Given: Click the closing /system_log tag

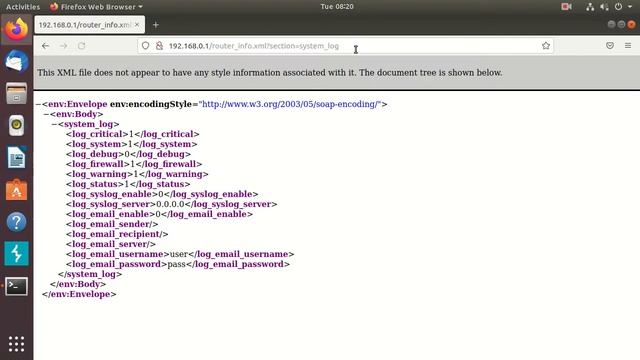Looking at the screenshot, I should (x=90, y=274).
